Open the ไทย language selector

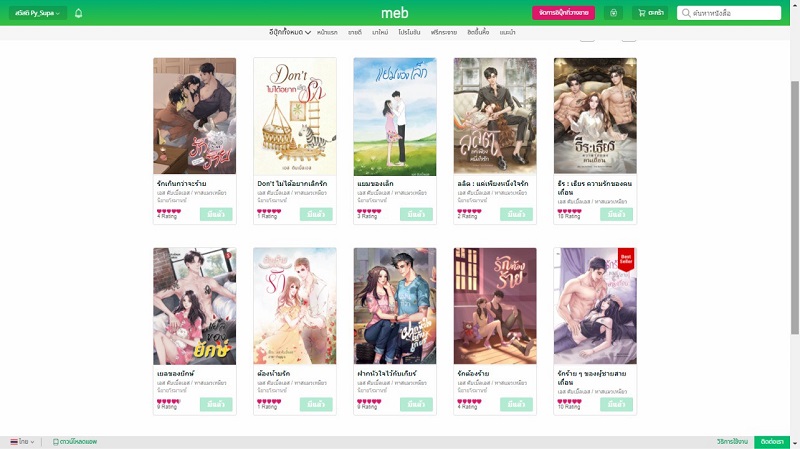22,441
